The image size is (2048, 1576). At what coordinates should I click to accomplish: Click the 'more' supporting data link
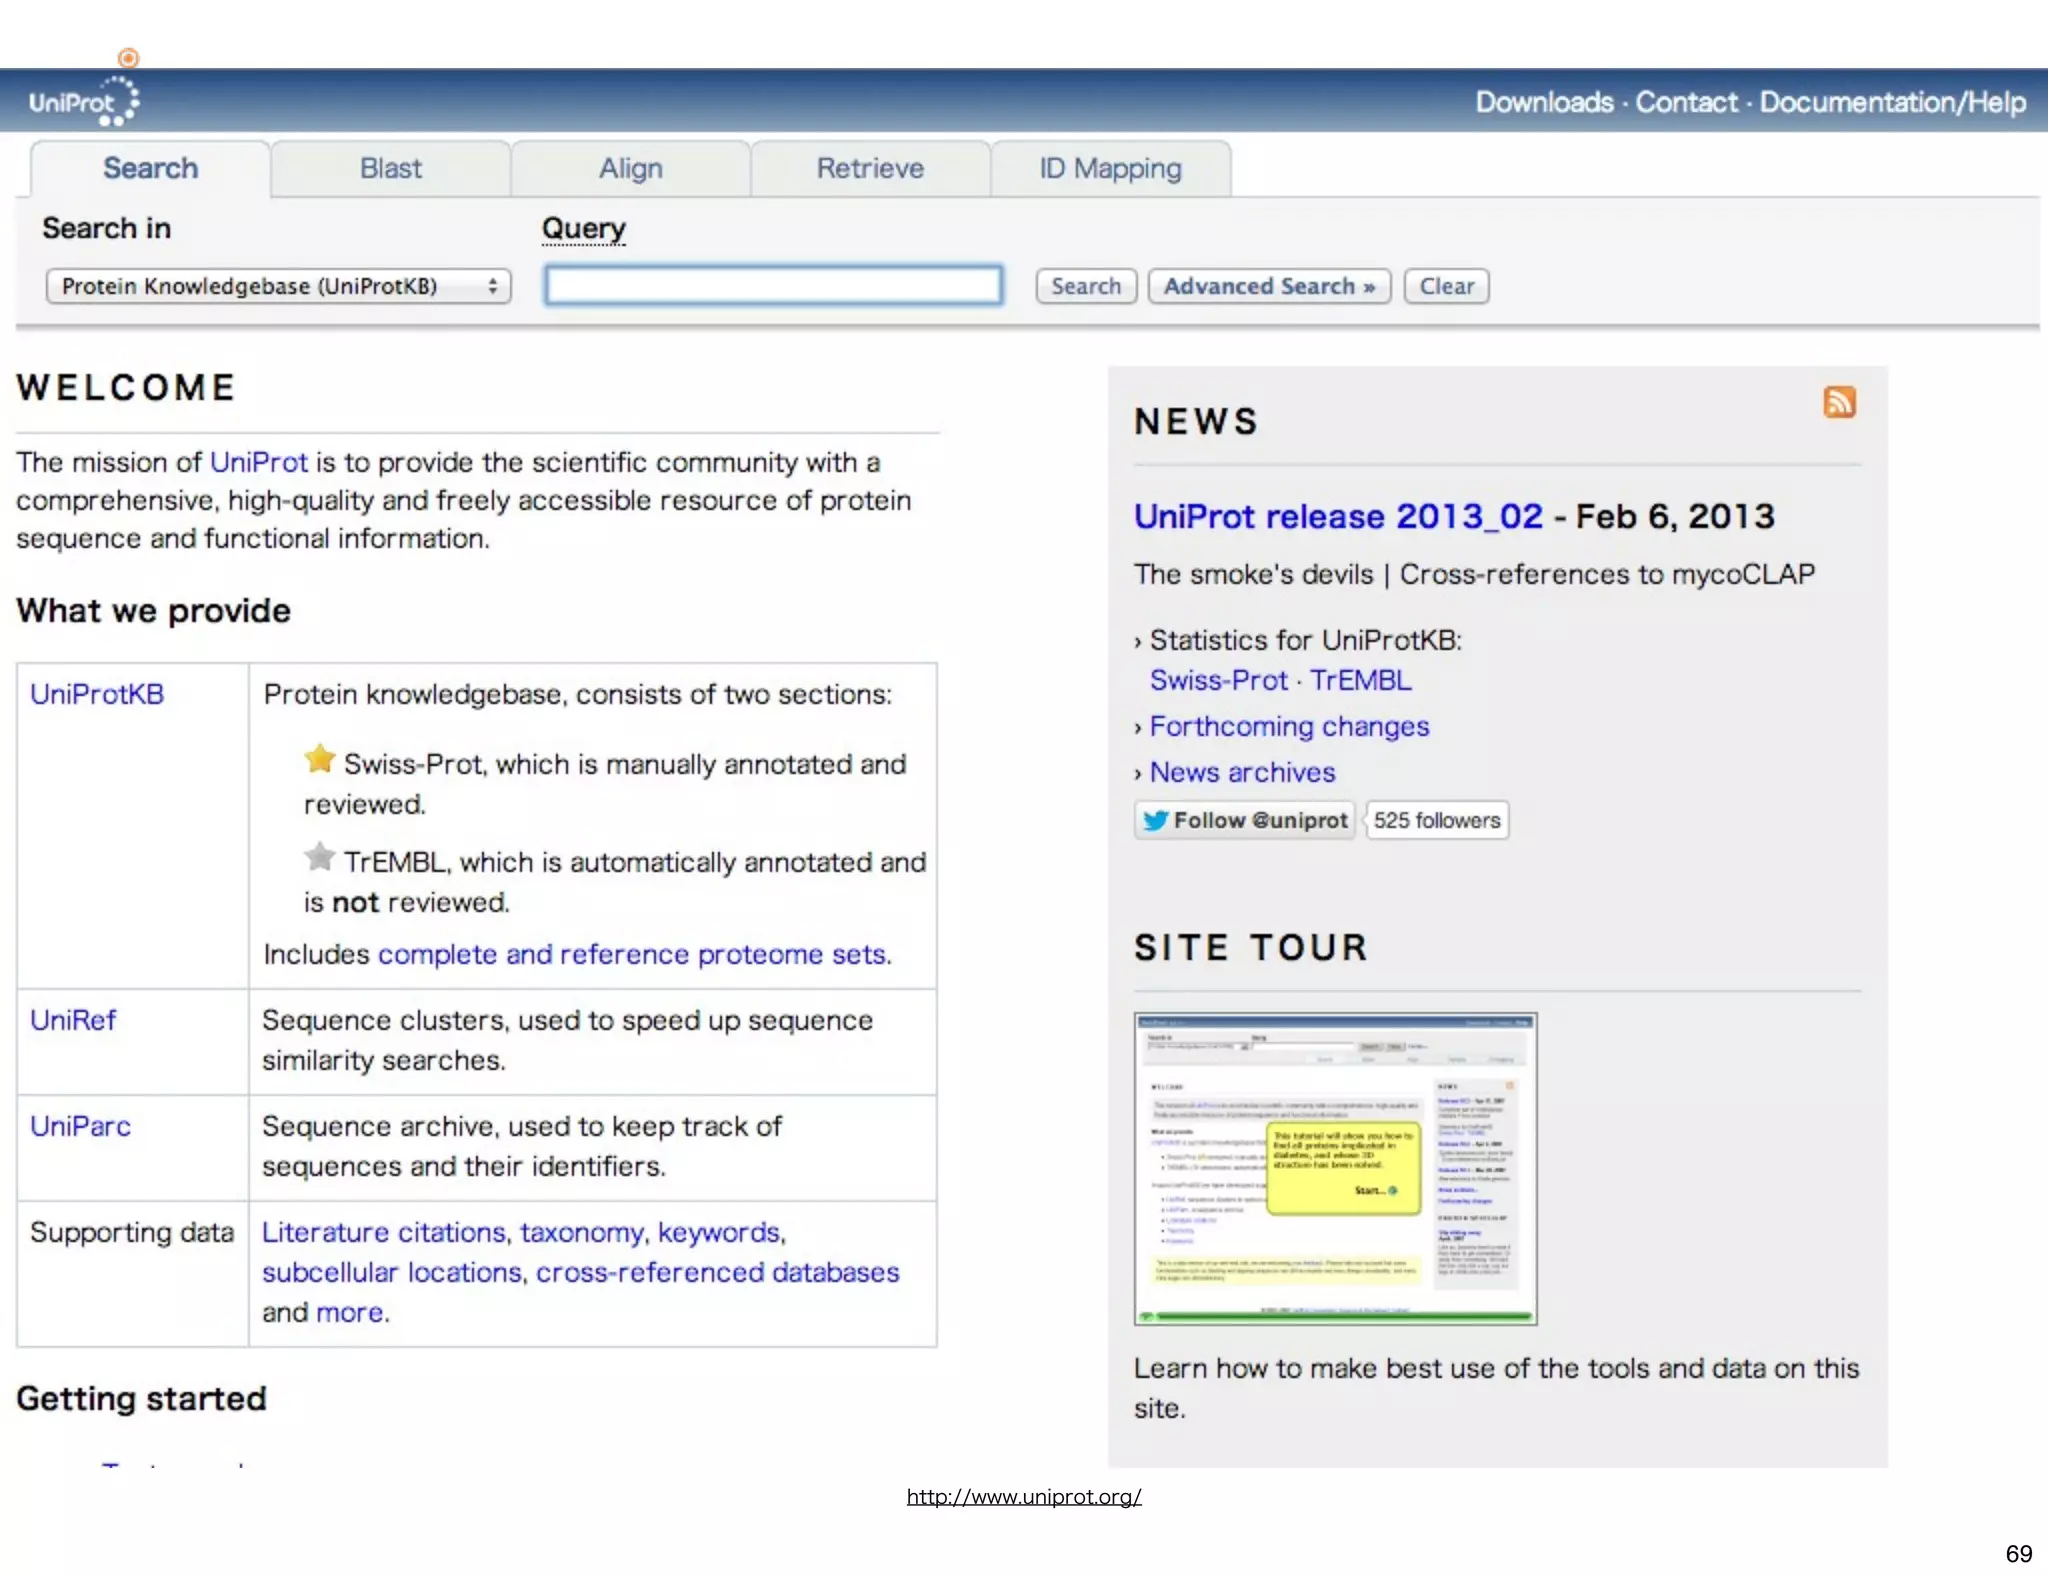pyautogui.click(x=349, y=1312)
